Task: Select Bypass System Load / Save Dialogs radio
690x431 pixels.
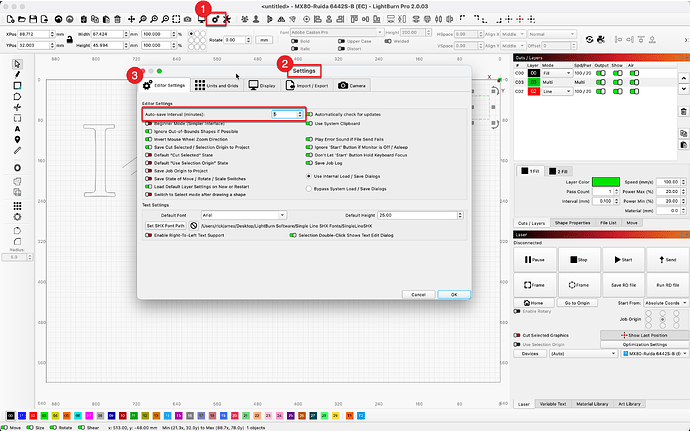Action: click(309, 188)
